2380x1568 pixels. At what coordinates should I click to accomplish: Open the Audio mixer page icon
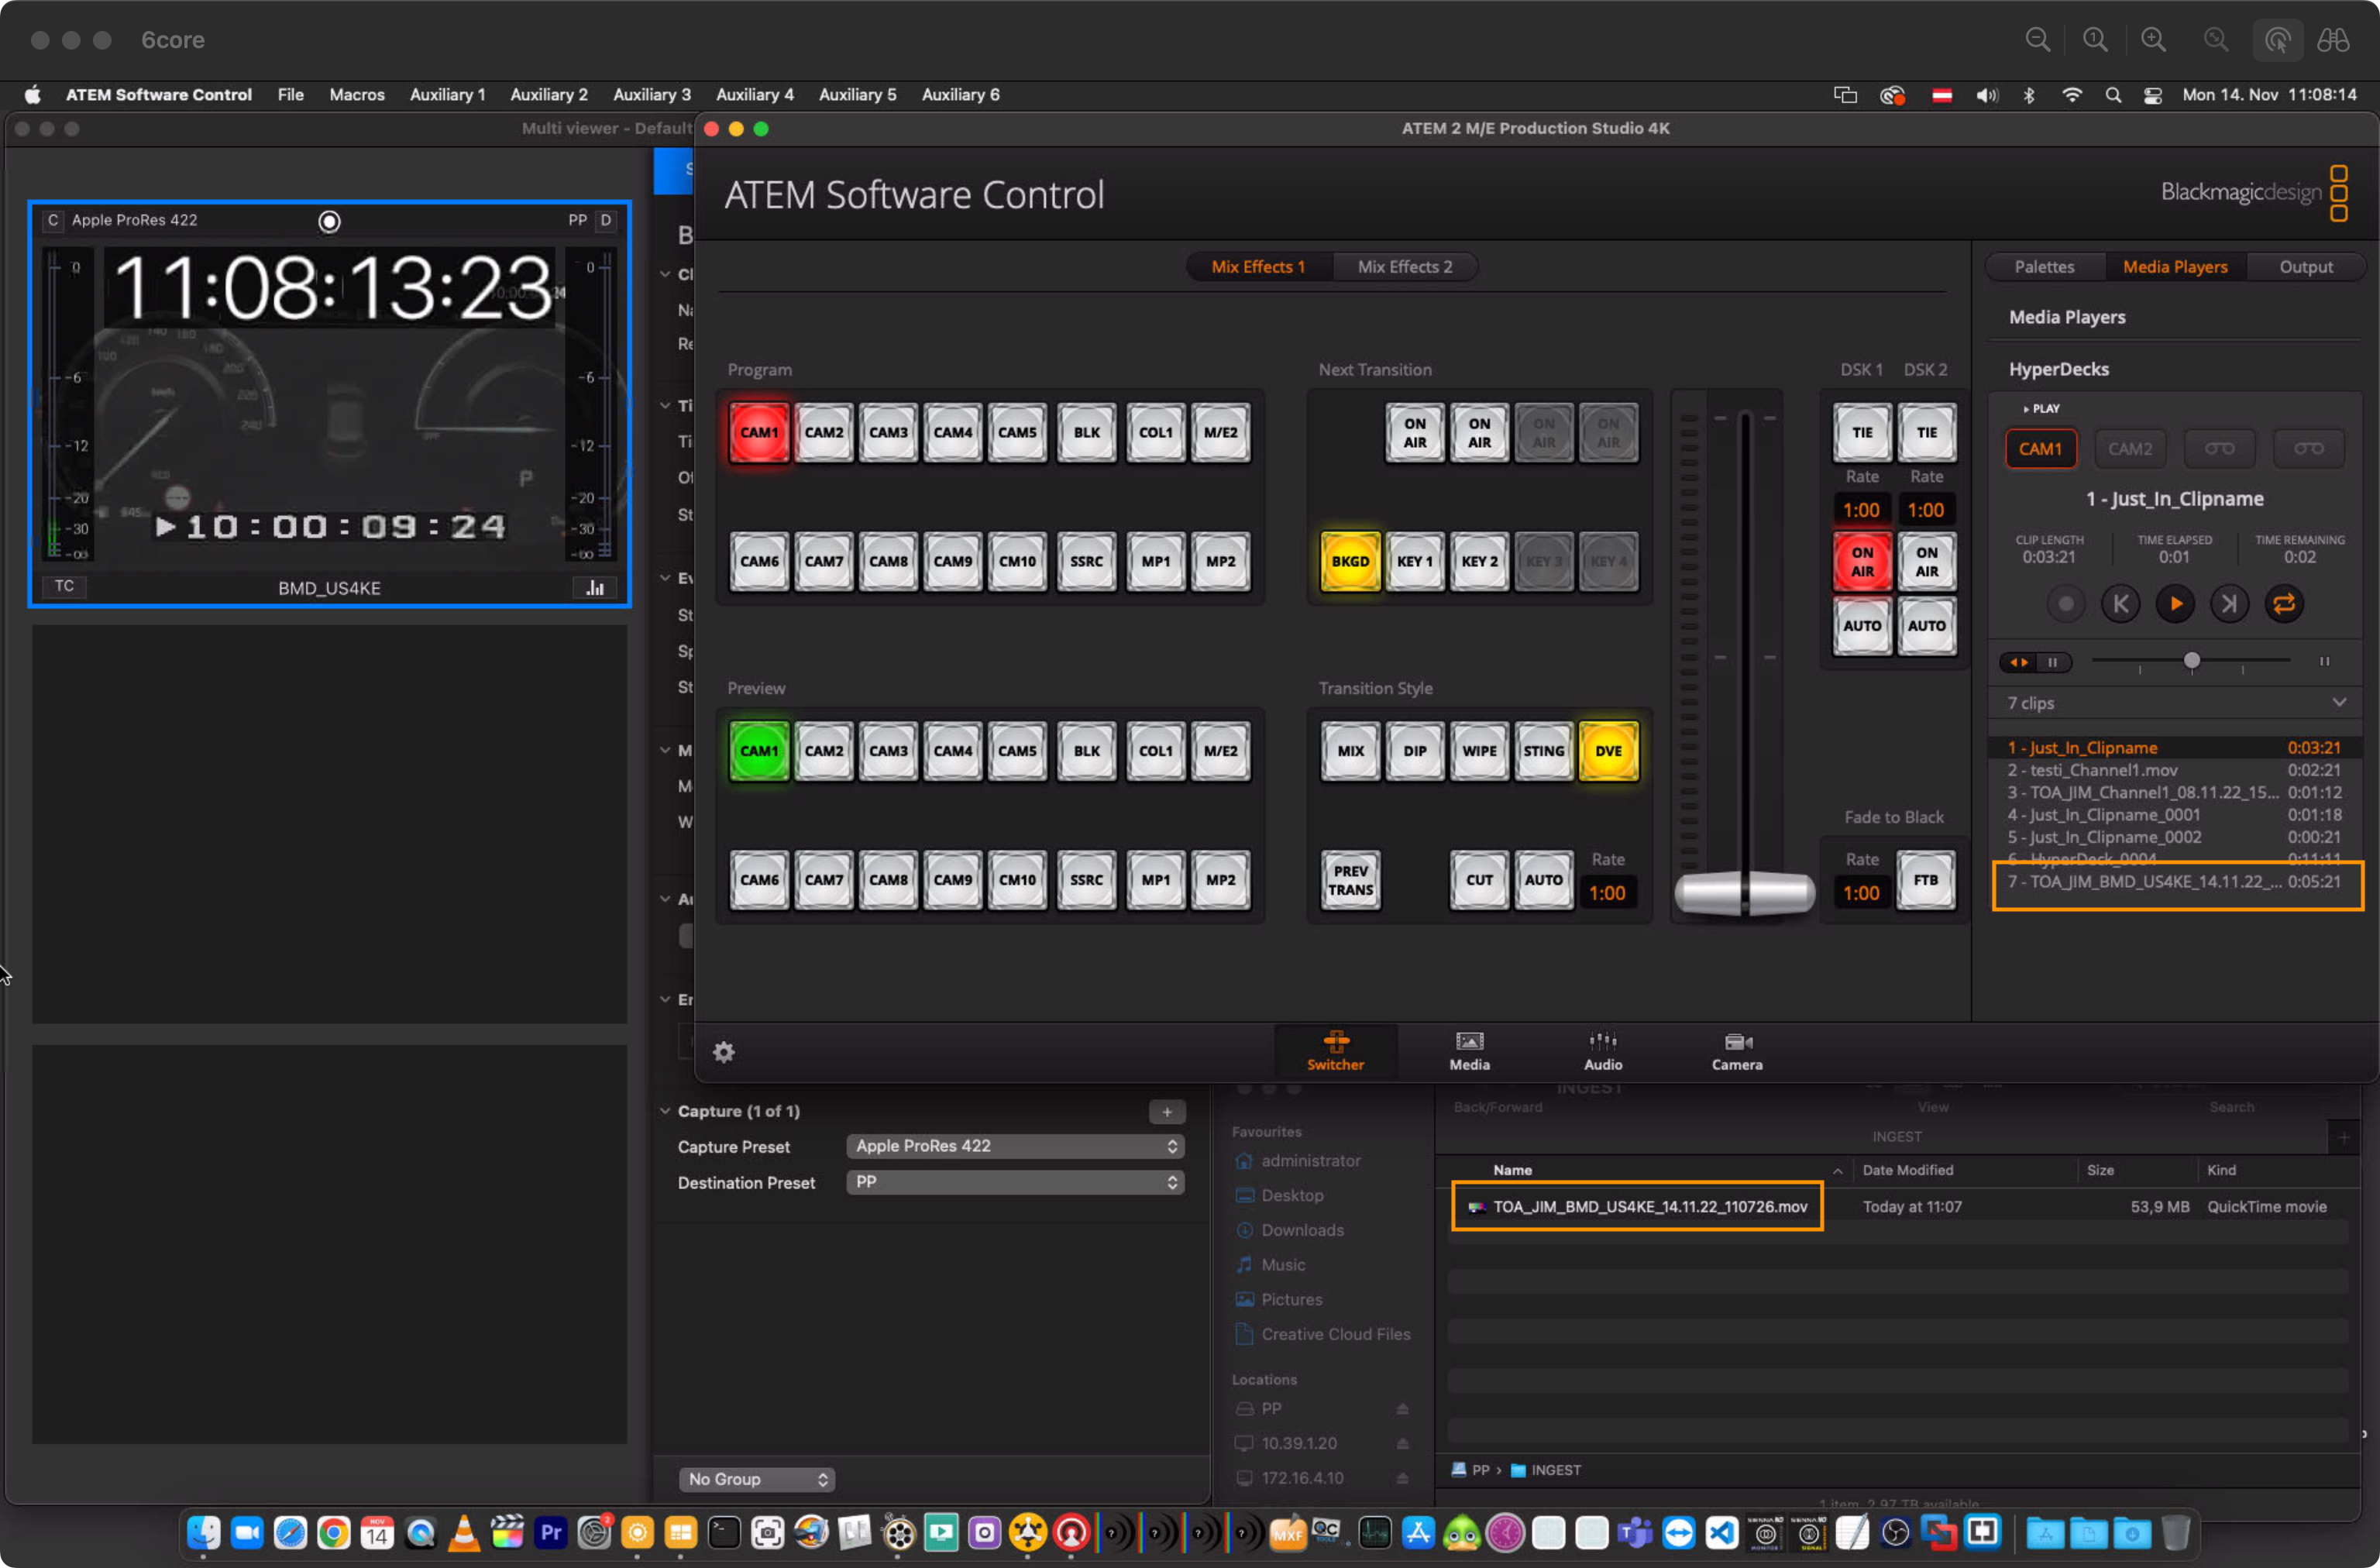1603,1051
